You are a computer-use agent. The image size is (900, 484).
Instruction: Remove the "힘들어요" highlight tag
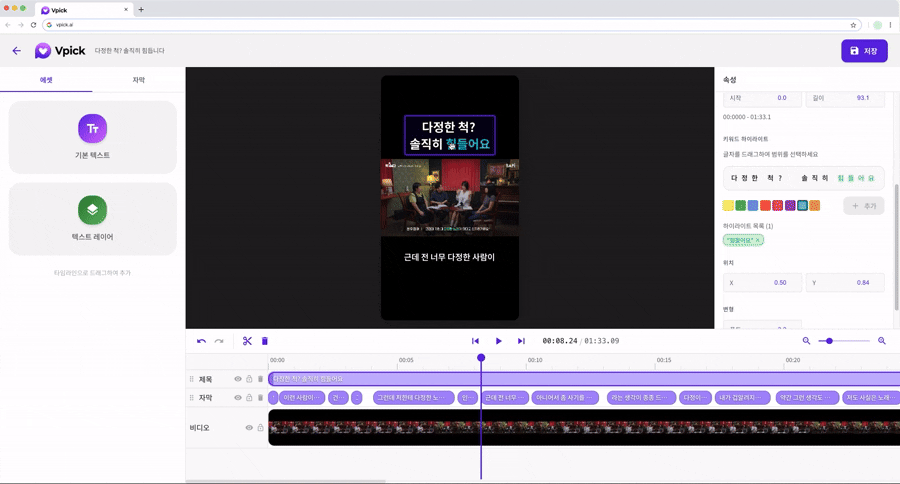pos(758,240)
